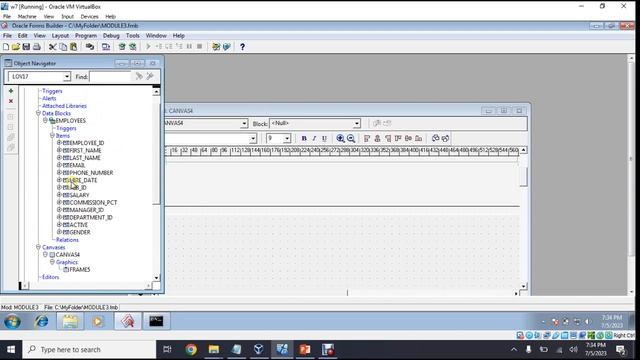Open the canvas name dropdown in layout editor

[244, 123]
